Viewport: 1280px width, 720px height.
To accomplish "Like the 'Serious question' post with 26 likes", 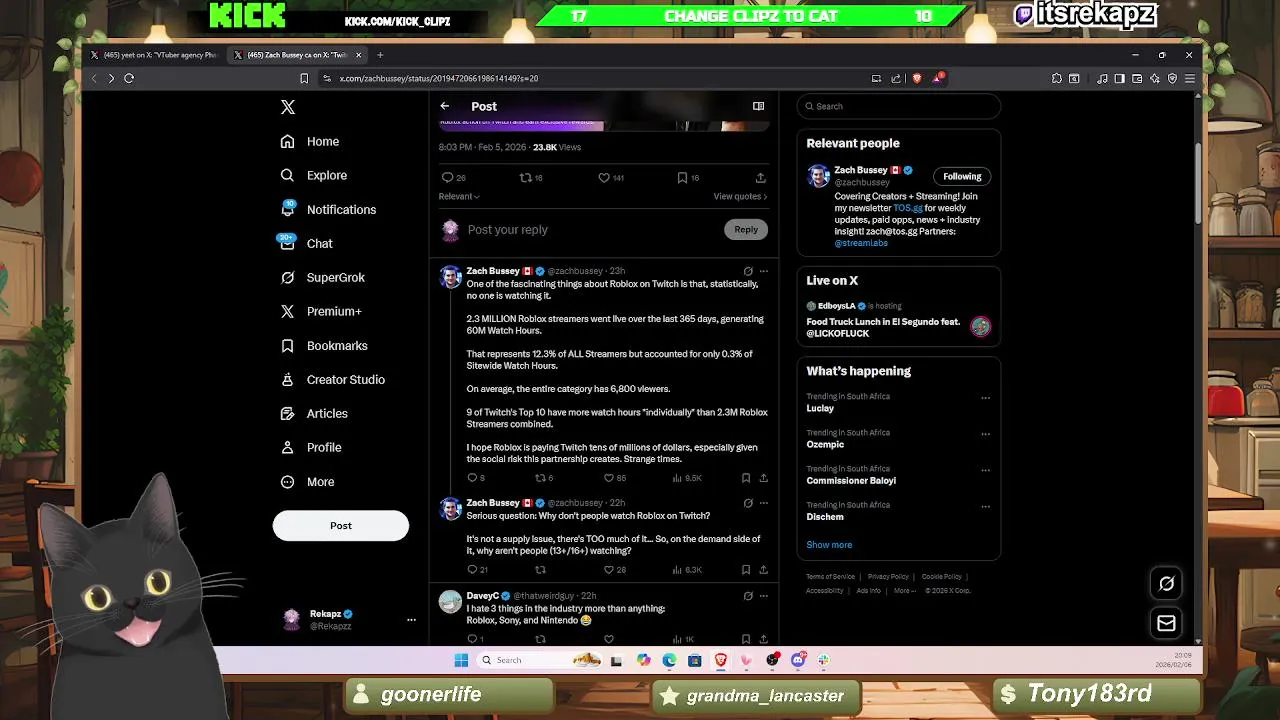I will coord(609,570).
